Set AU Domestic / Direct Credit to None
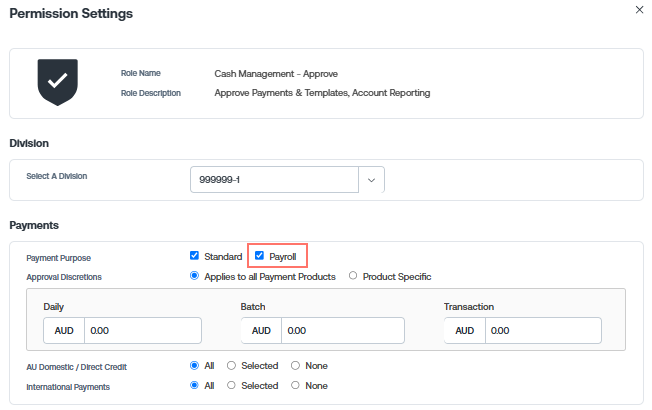The height and width of the screenshot is (410, 652). [x=295, y=366]
